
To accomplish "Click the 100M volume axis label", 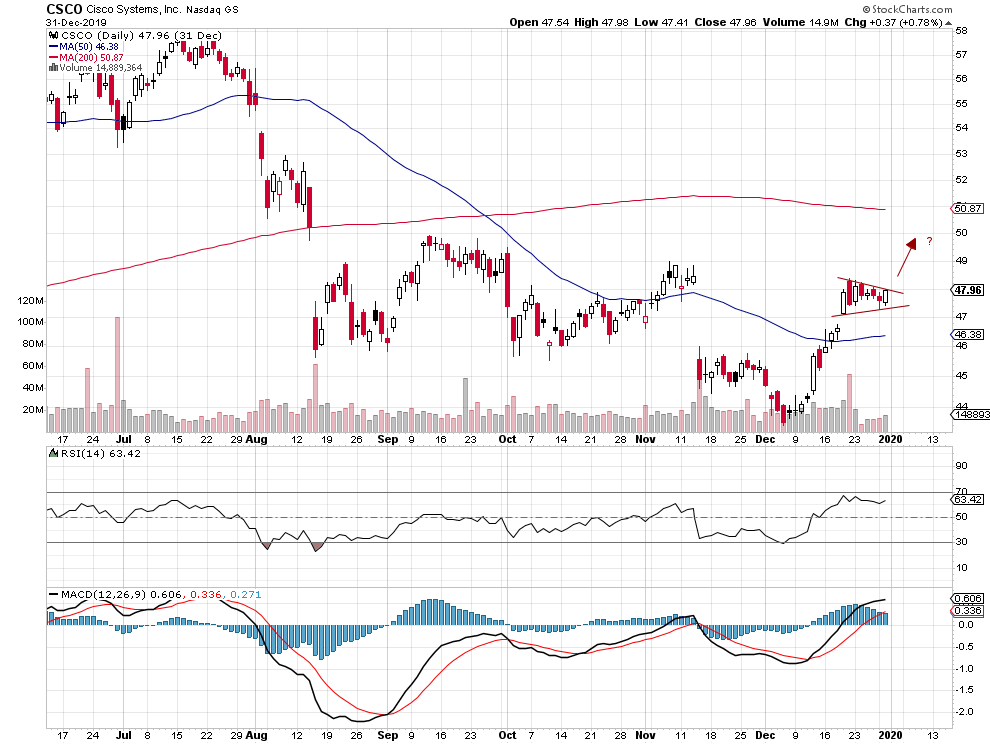I will pos(31,321).
